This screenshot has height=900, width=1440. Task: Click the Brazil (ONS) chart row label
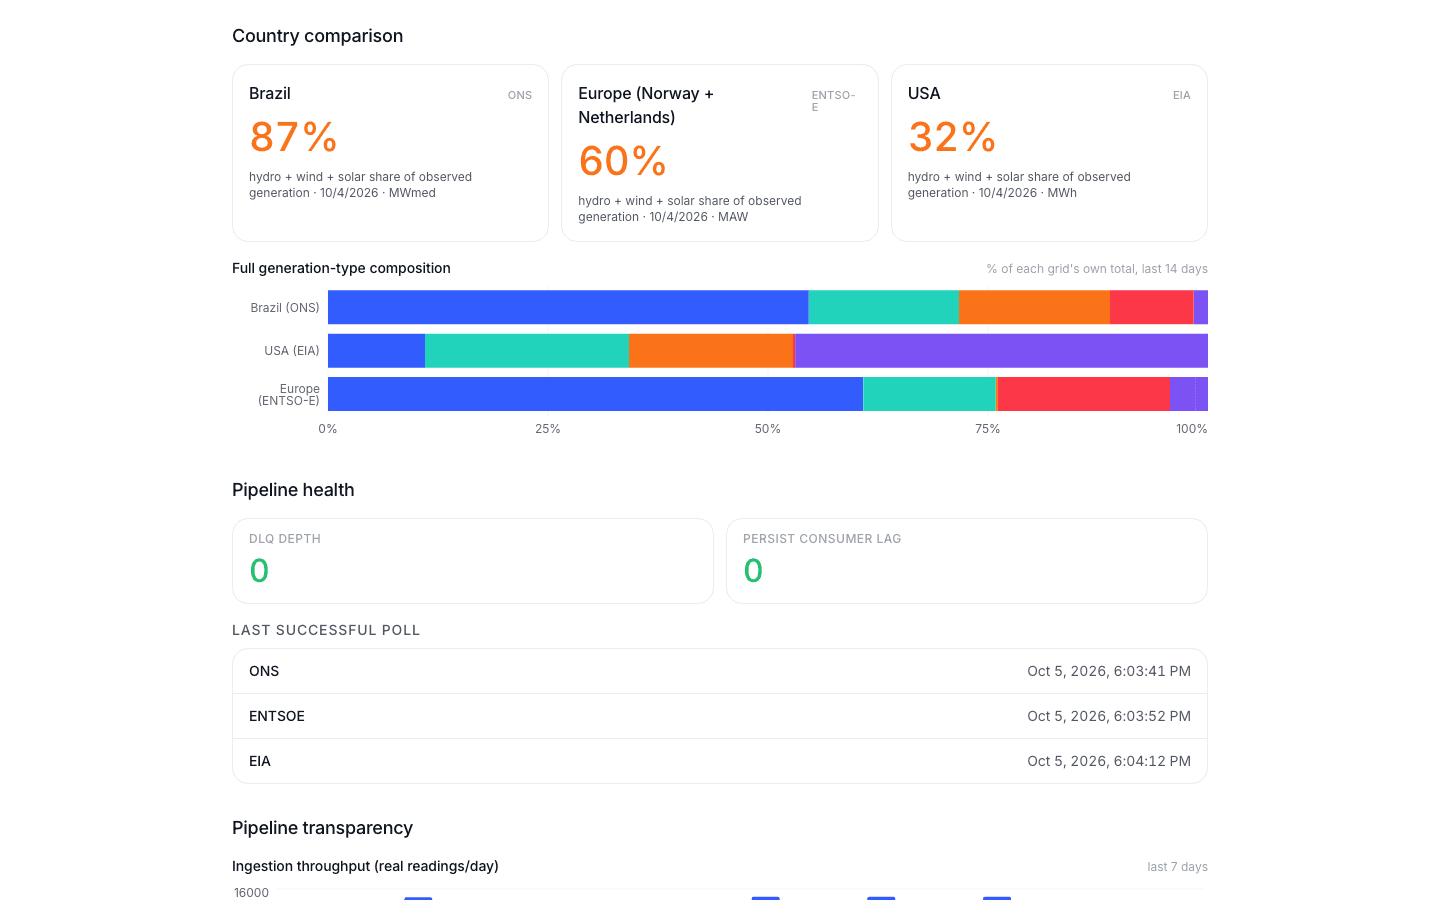click(x=285, y=308)
